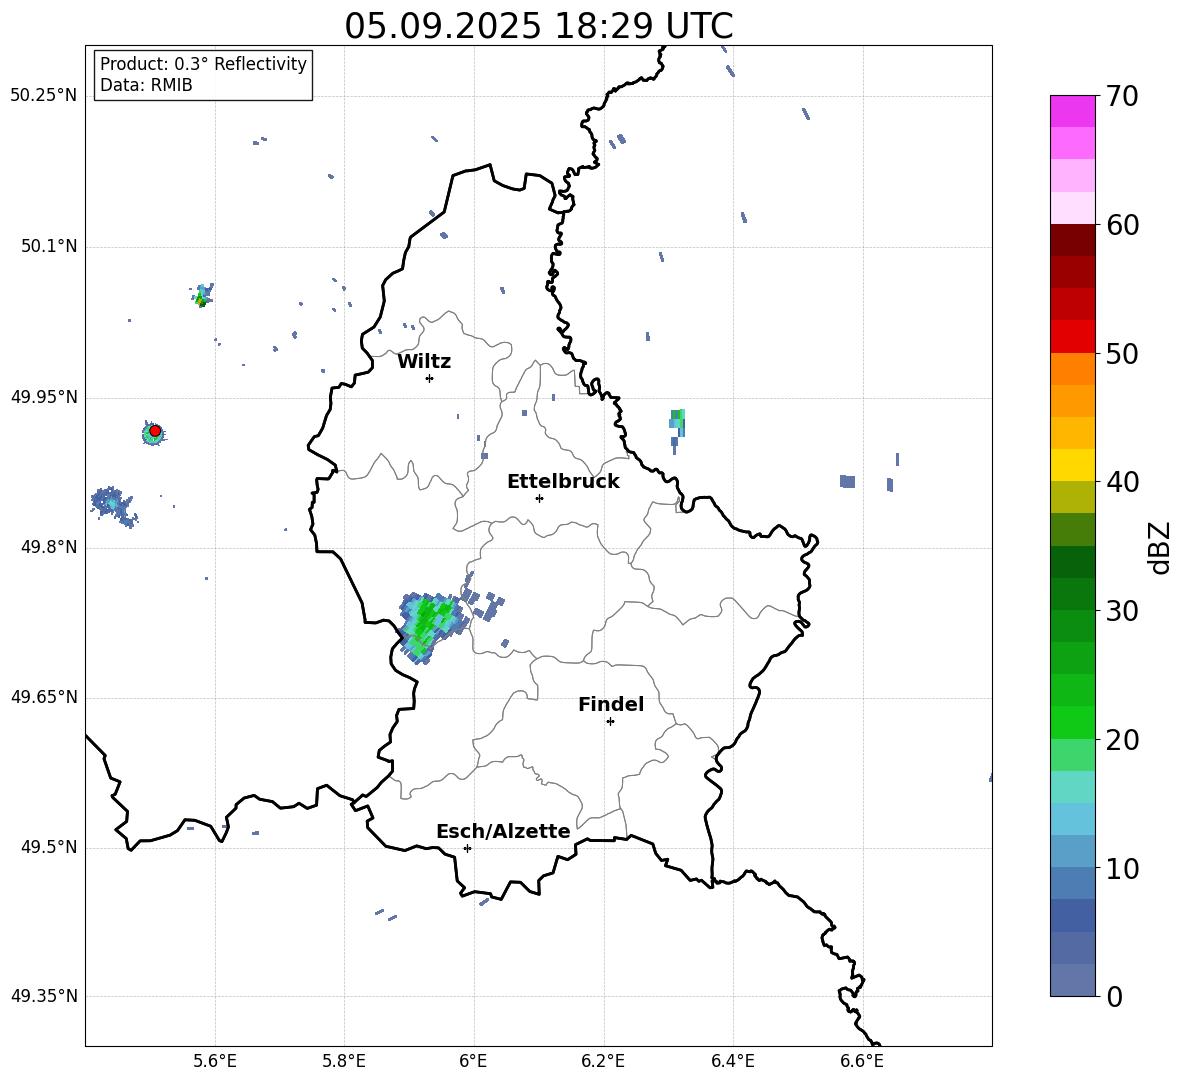Click the dBZ colorbar axis label
Screen dimensions: 1184x1081
coord(1159,547)
